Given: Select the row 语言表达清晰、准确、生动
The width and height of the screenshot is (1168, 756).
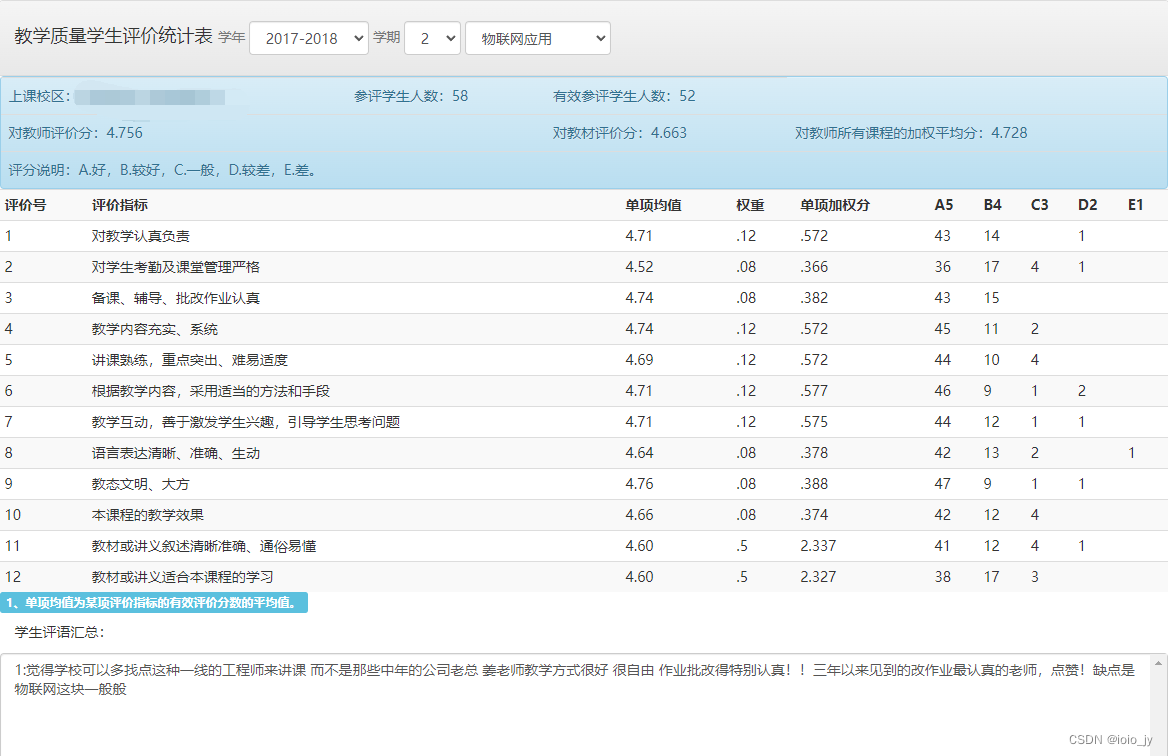Looking at the screenshot, I should [584, 453].
